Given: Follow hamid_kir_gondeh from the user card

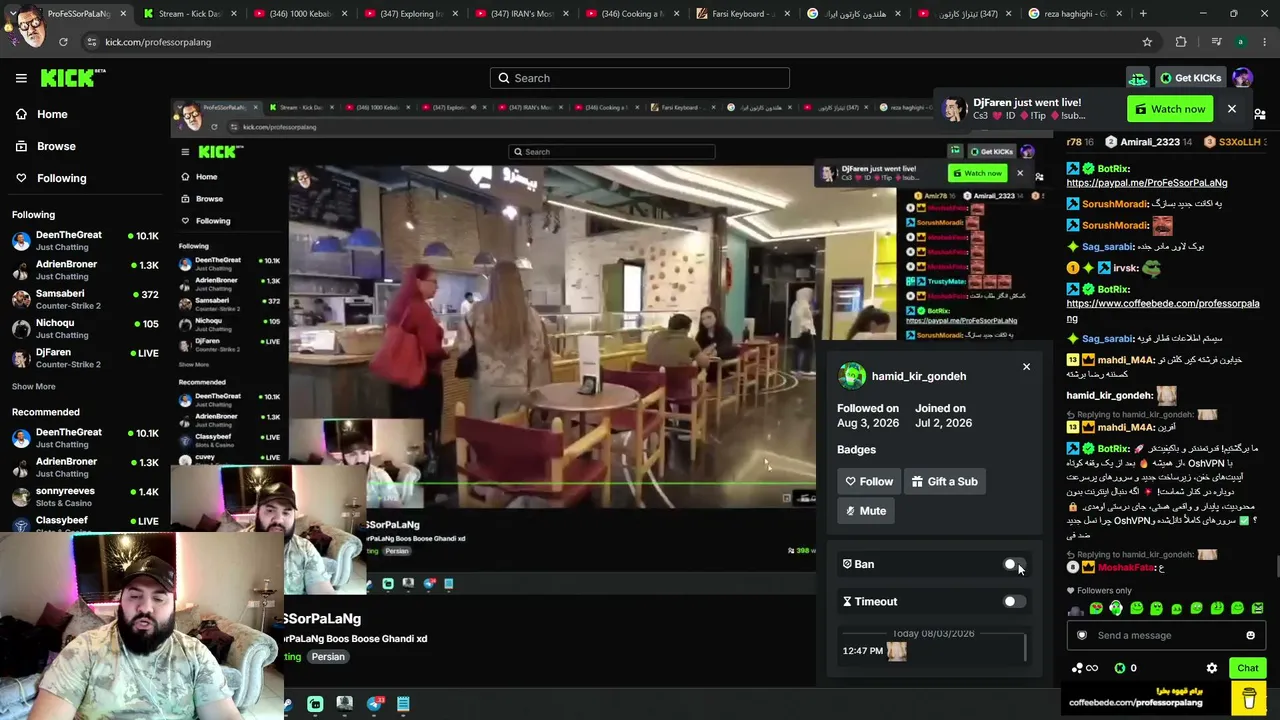Looking at the screenshot, I should click(x=869, y=482).
